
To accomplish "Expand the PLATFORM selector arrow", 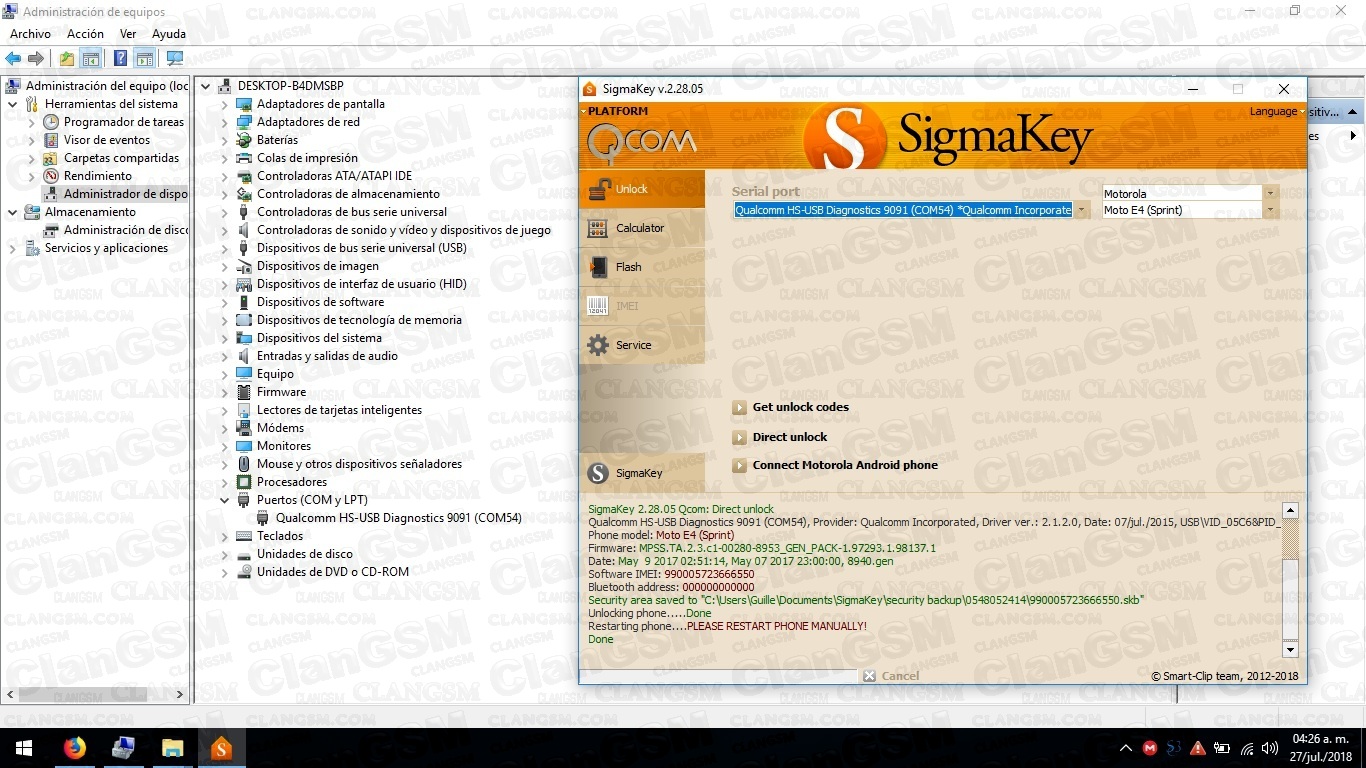I will 583,112.
